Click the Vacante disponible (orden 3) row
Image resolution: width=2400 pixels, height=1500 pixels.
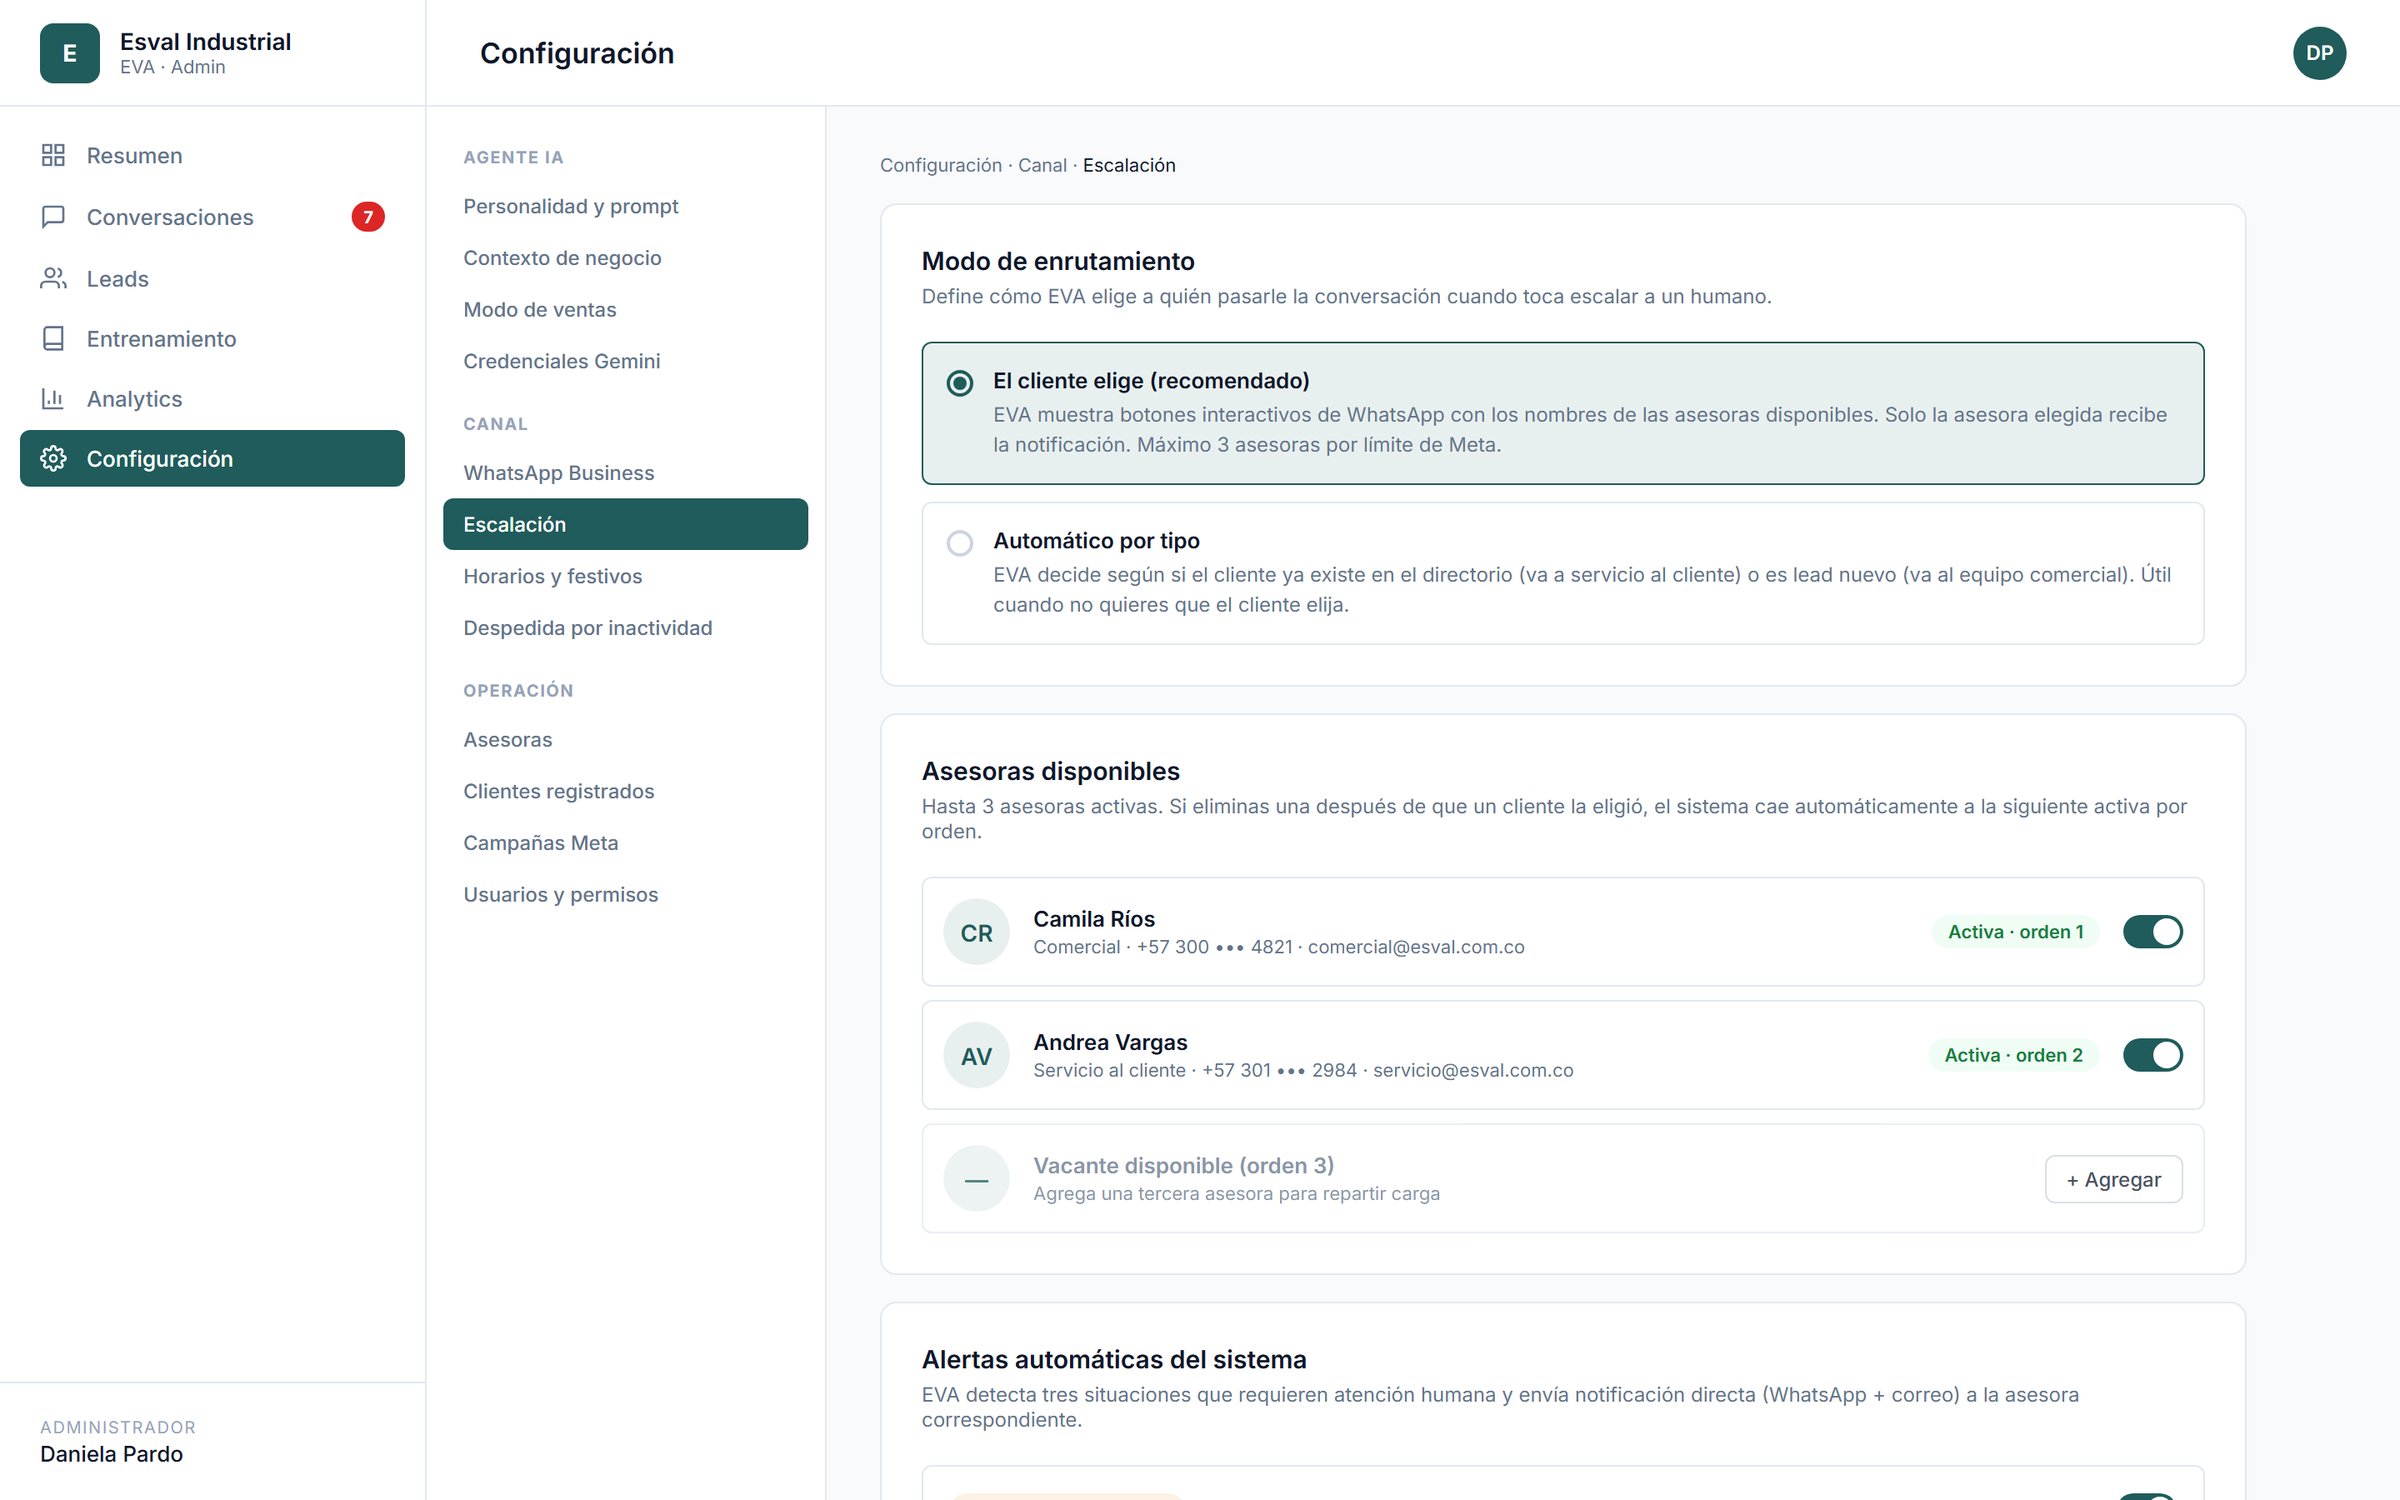1562,1178
